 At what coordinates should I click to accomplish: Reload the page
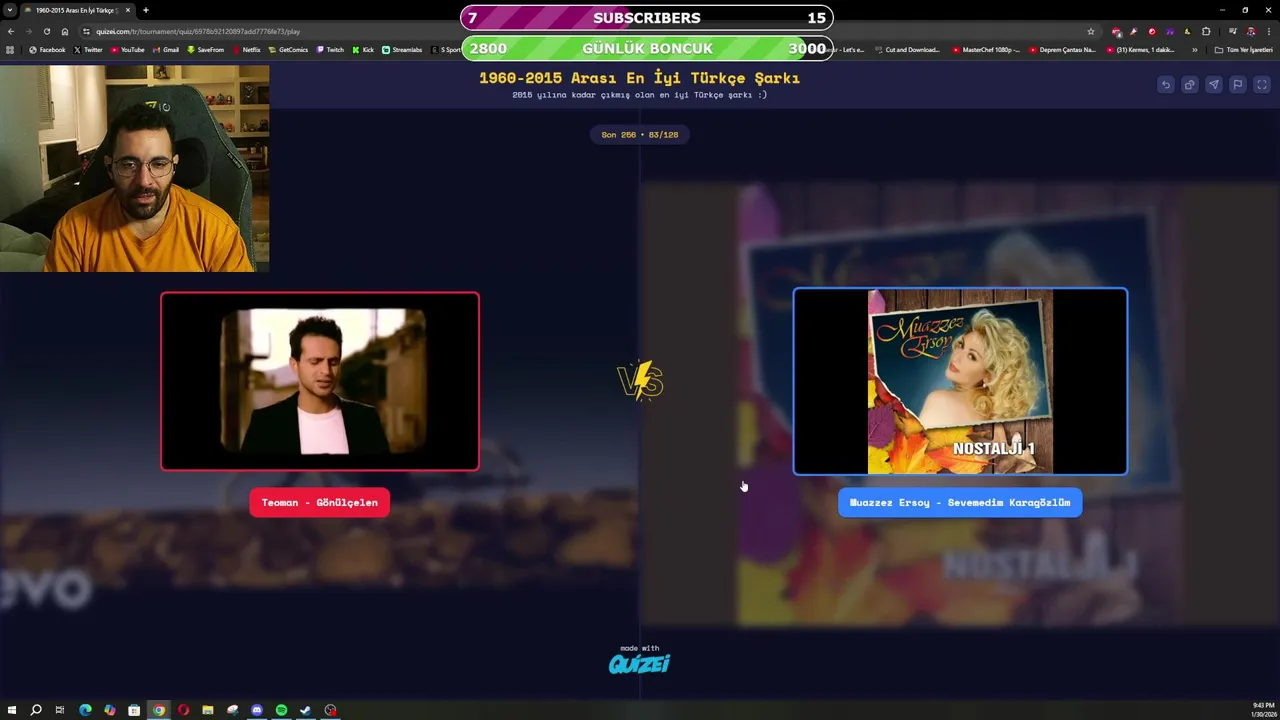[x=46, y=31]
